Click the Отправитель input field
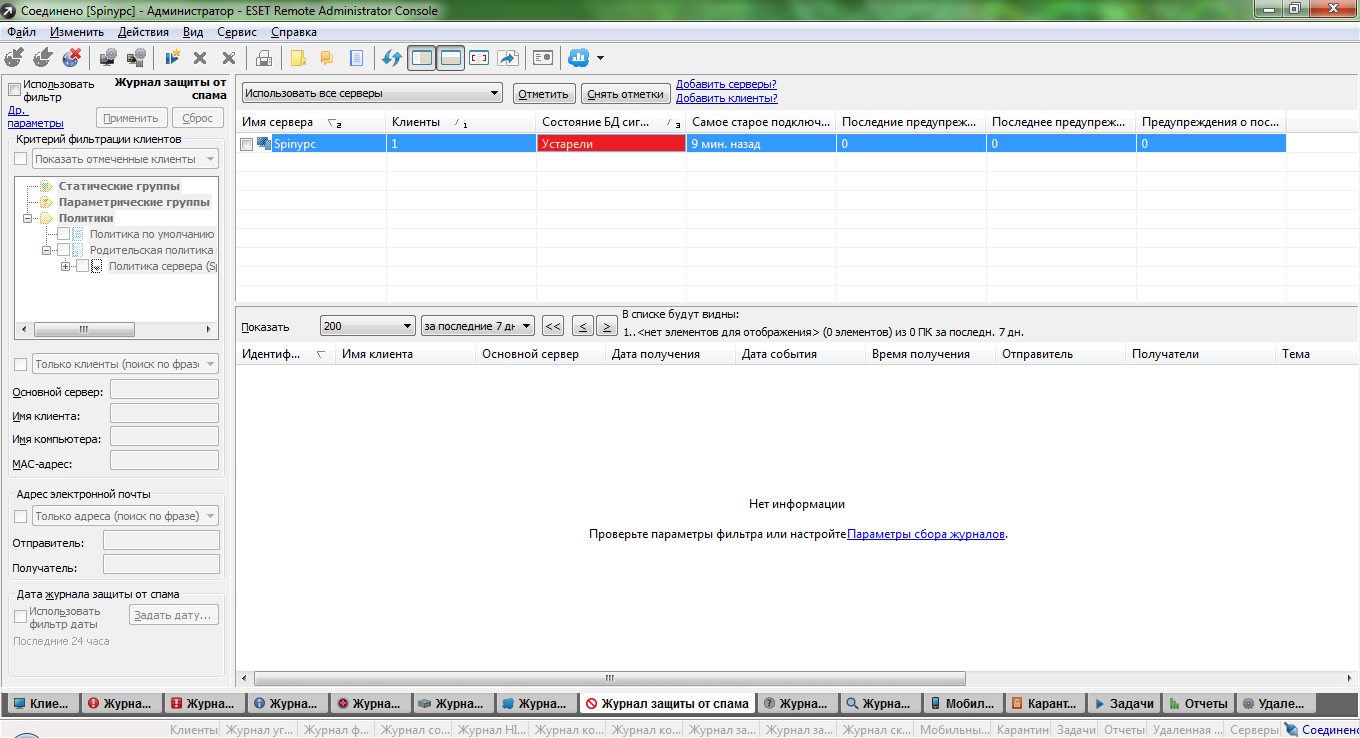The image size is (1360, 738). pyautogui.click(x=161, y=541)
